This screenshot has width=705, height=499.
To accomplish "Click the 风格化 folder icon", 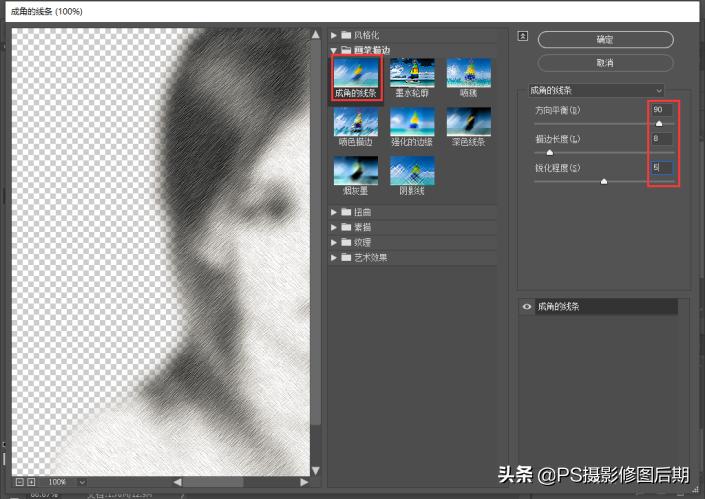I will [x=346, y=35].
